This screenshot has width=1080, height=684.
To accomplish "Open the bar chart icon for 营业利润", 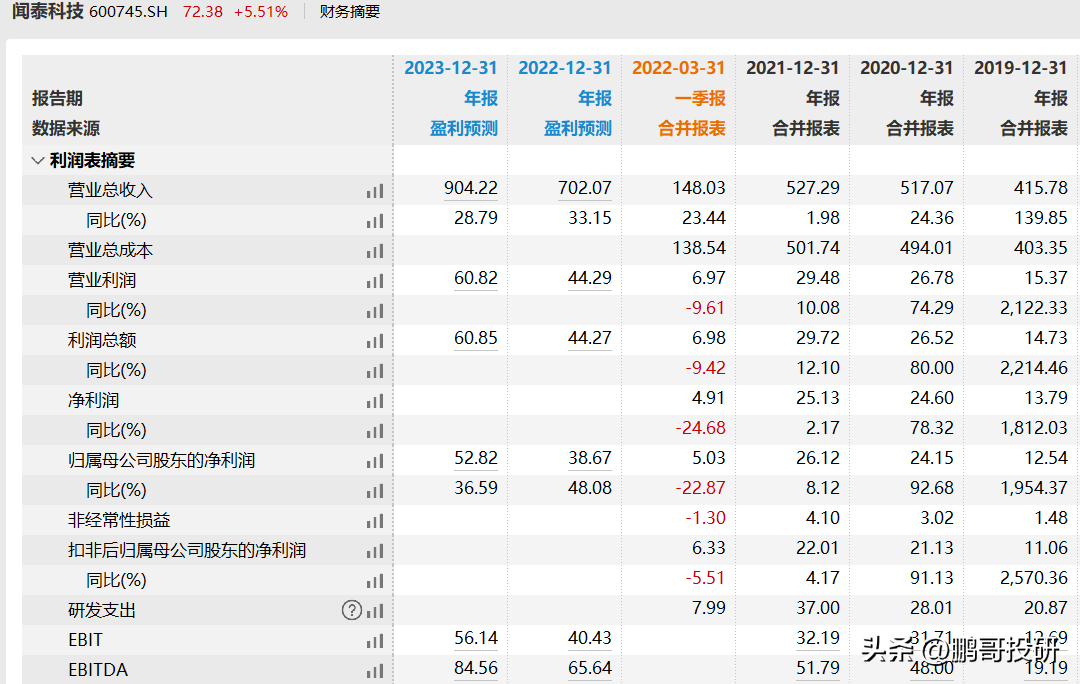I will [375, 281].
